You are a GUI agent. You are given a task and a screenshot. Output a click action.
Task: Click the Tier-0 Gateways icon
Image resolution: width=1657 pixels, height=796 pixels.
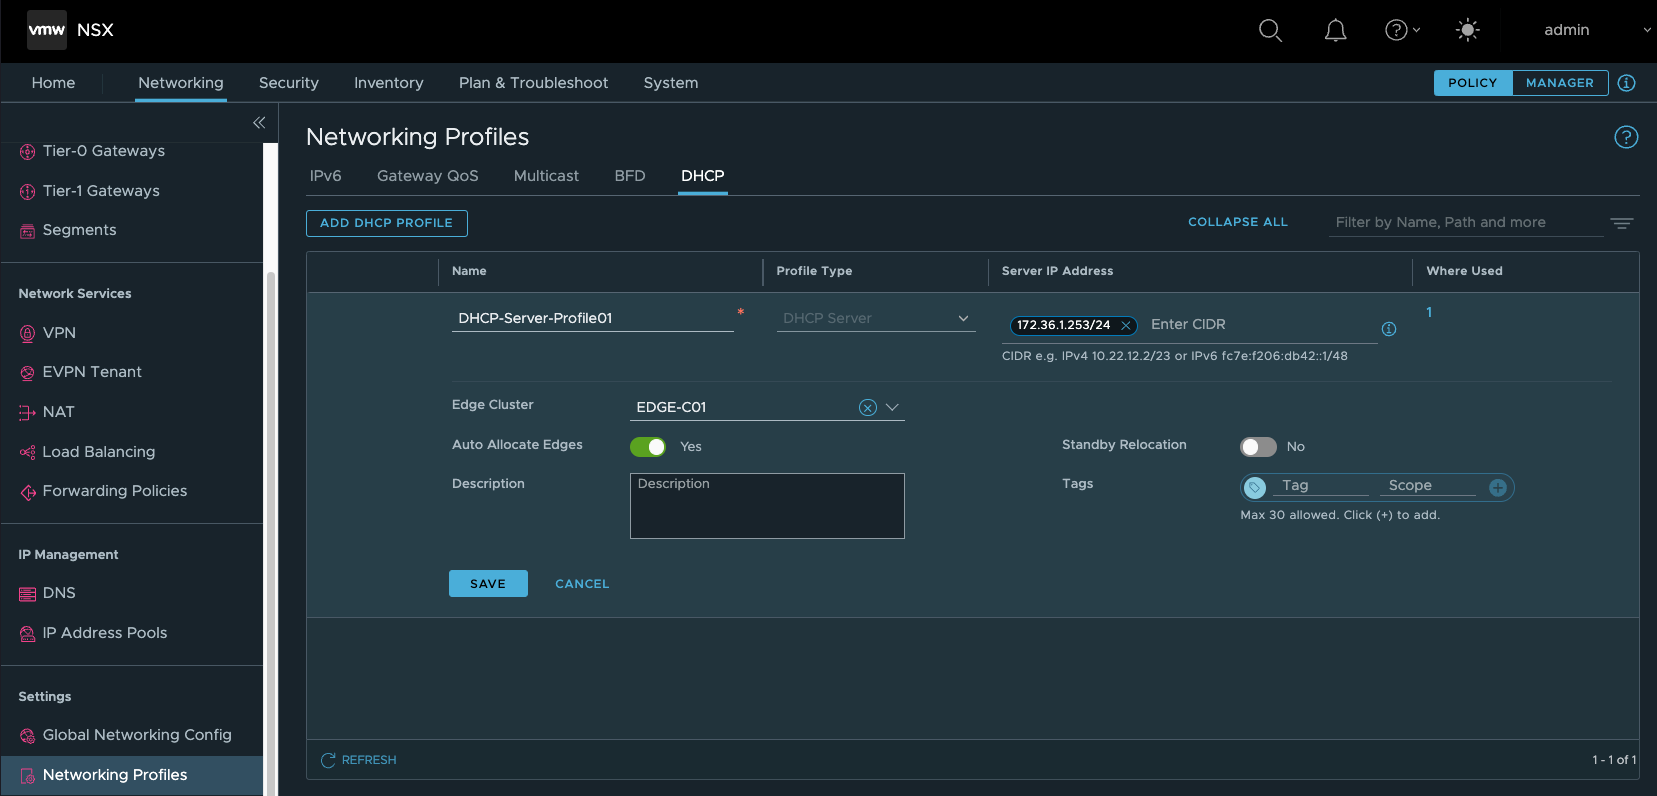coord(27,152)
